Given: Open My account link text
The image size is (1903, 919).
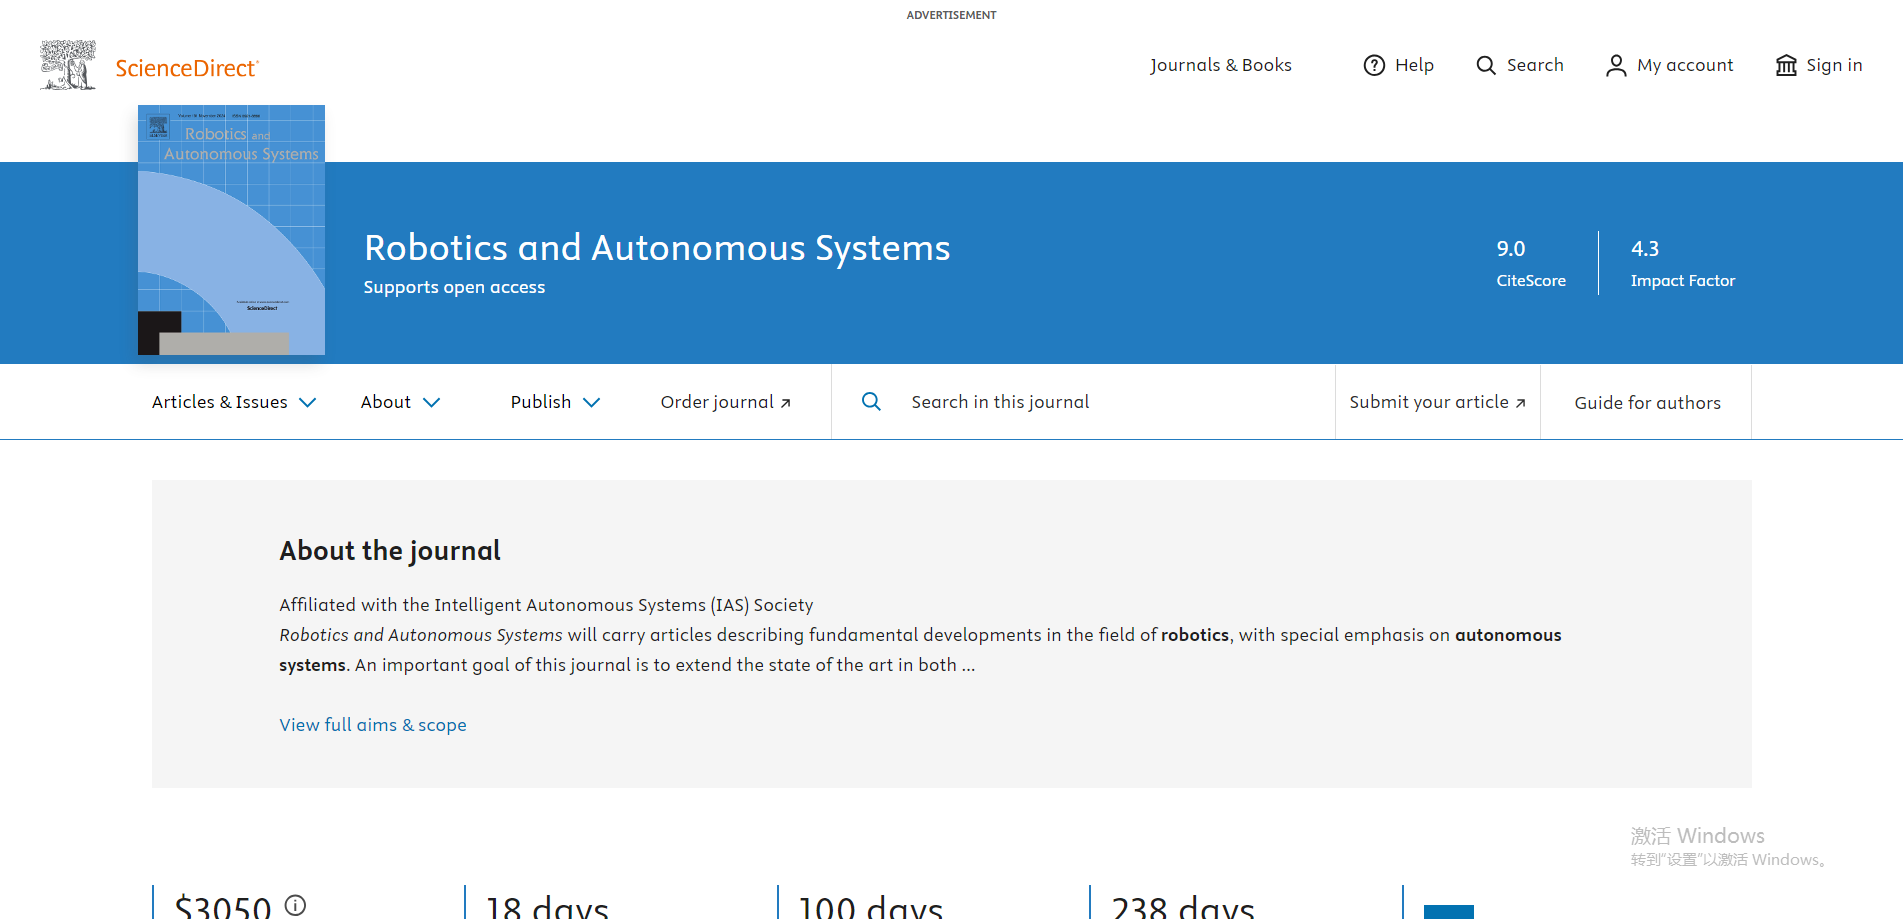Looking at the screenshot, I should click(x=1685, y=65).
